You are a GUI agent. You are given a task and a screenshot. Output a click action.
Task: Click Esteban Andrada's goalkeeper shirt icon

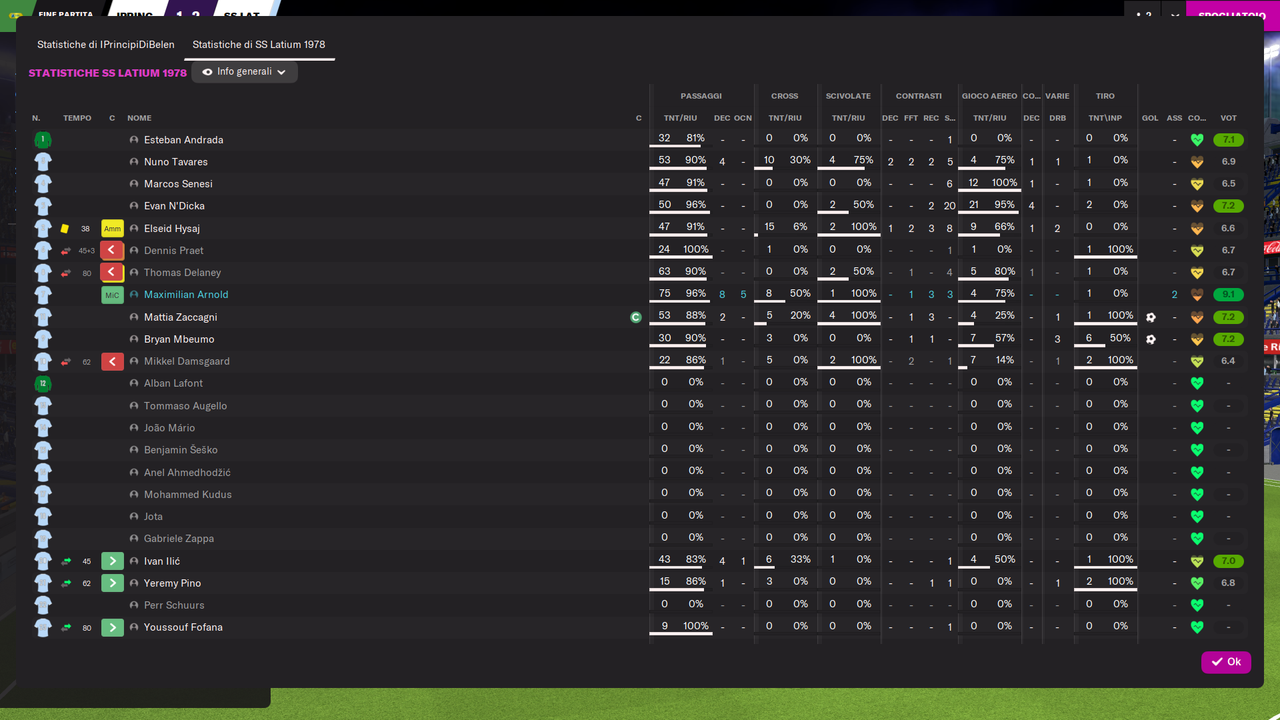click(x=42, y=140)
